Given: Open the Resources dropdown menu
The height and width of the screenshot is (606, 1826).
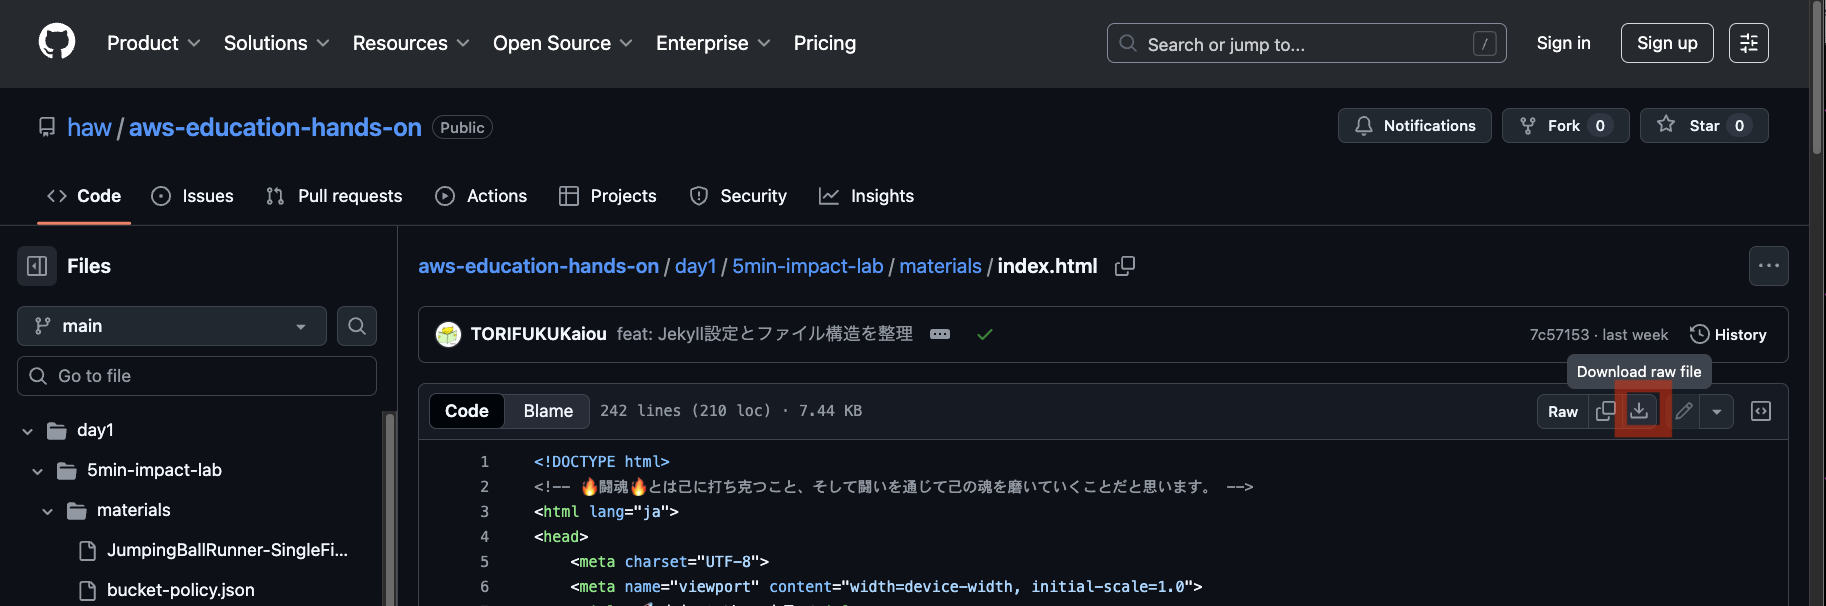Looking at the screenshot, I should 411,43.
